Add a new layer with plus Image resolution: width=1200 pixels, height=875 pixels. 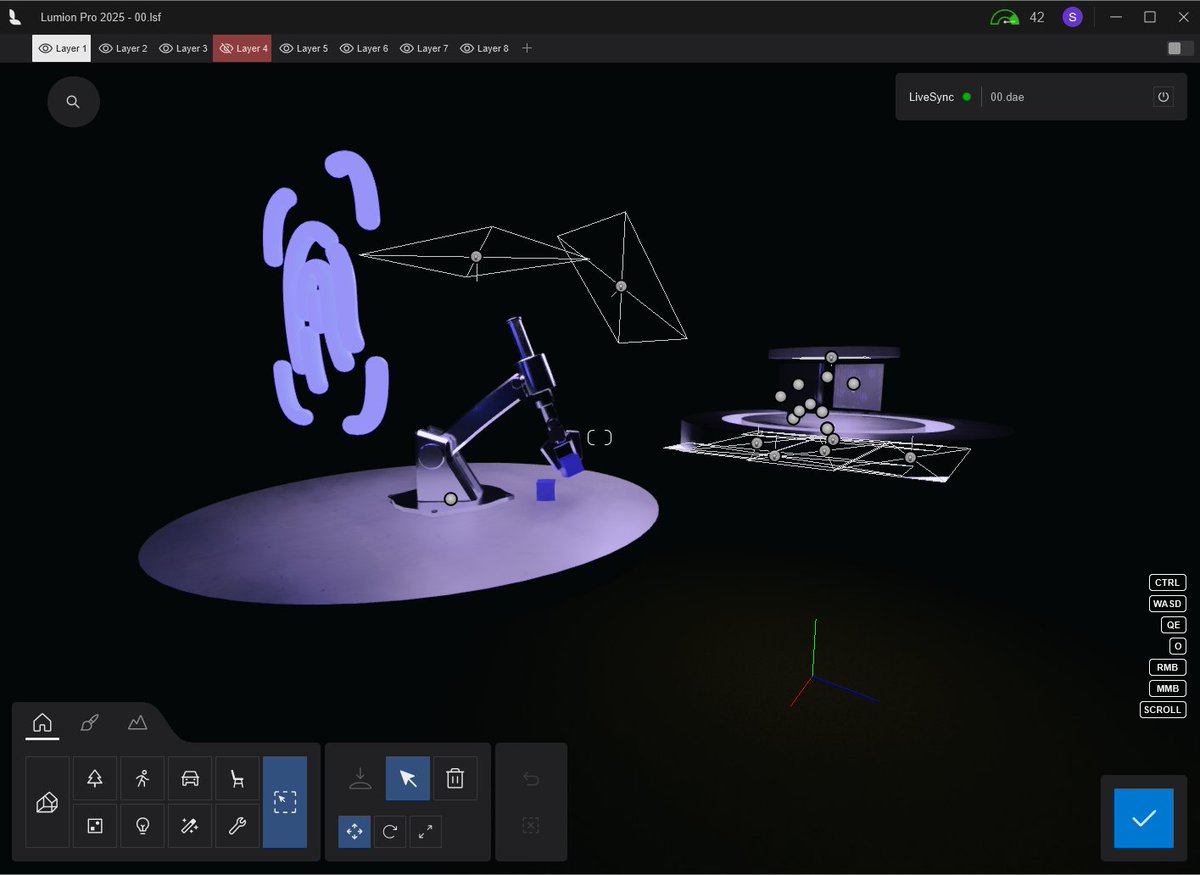[527, 48]
